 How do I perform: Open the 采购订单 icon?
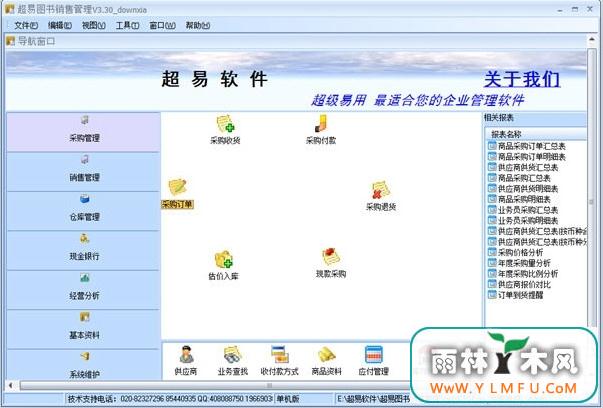(x=177, y=193)
